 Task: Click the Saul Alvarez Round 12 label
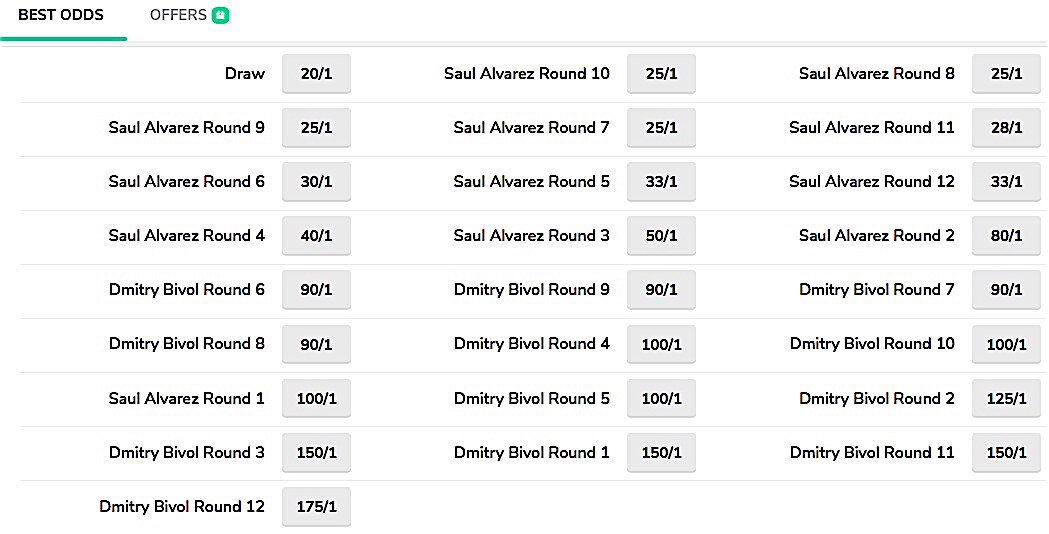[x=871, y=182]
